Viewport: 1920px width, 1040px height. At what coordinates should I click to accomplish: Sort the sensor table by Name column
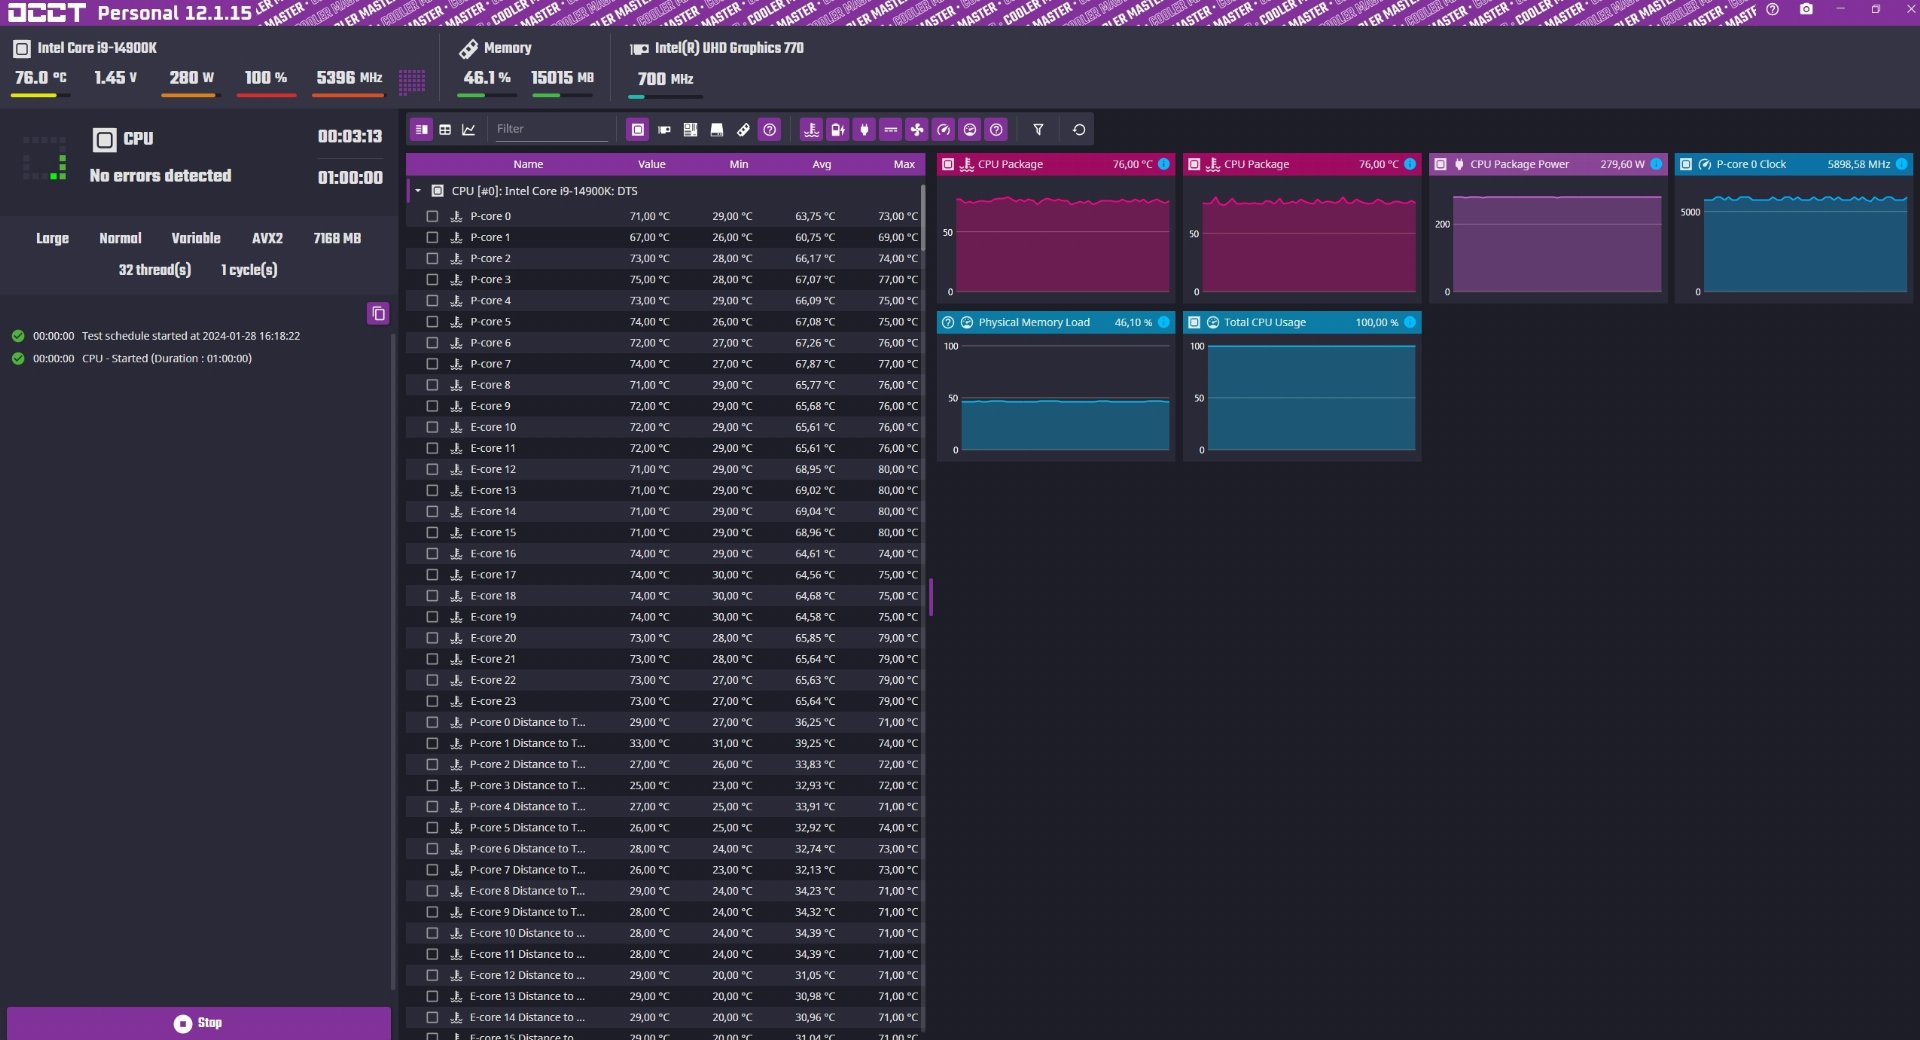tap(528, 164)
